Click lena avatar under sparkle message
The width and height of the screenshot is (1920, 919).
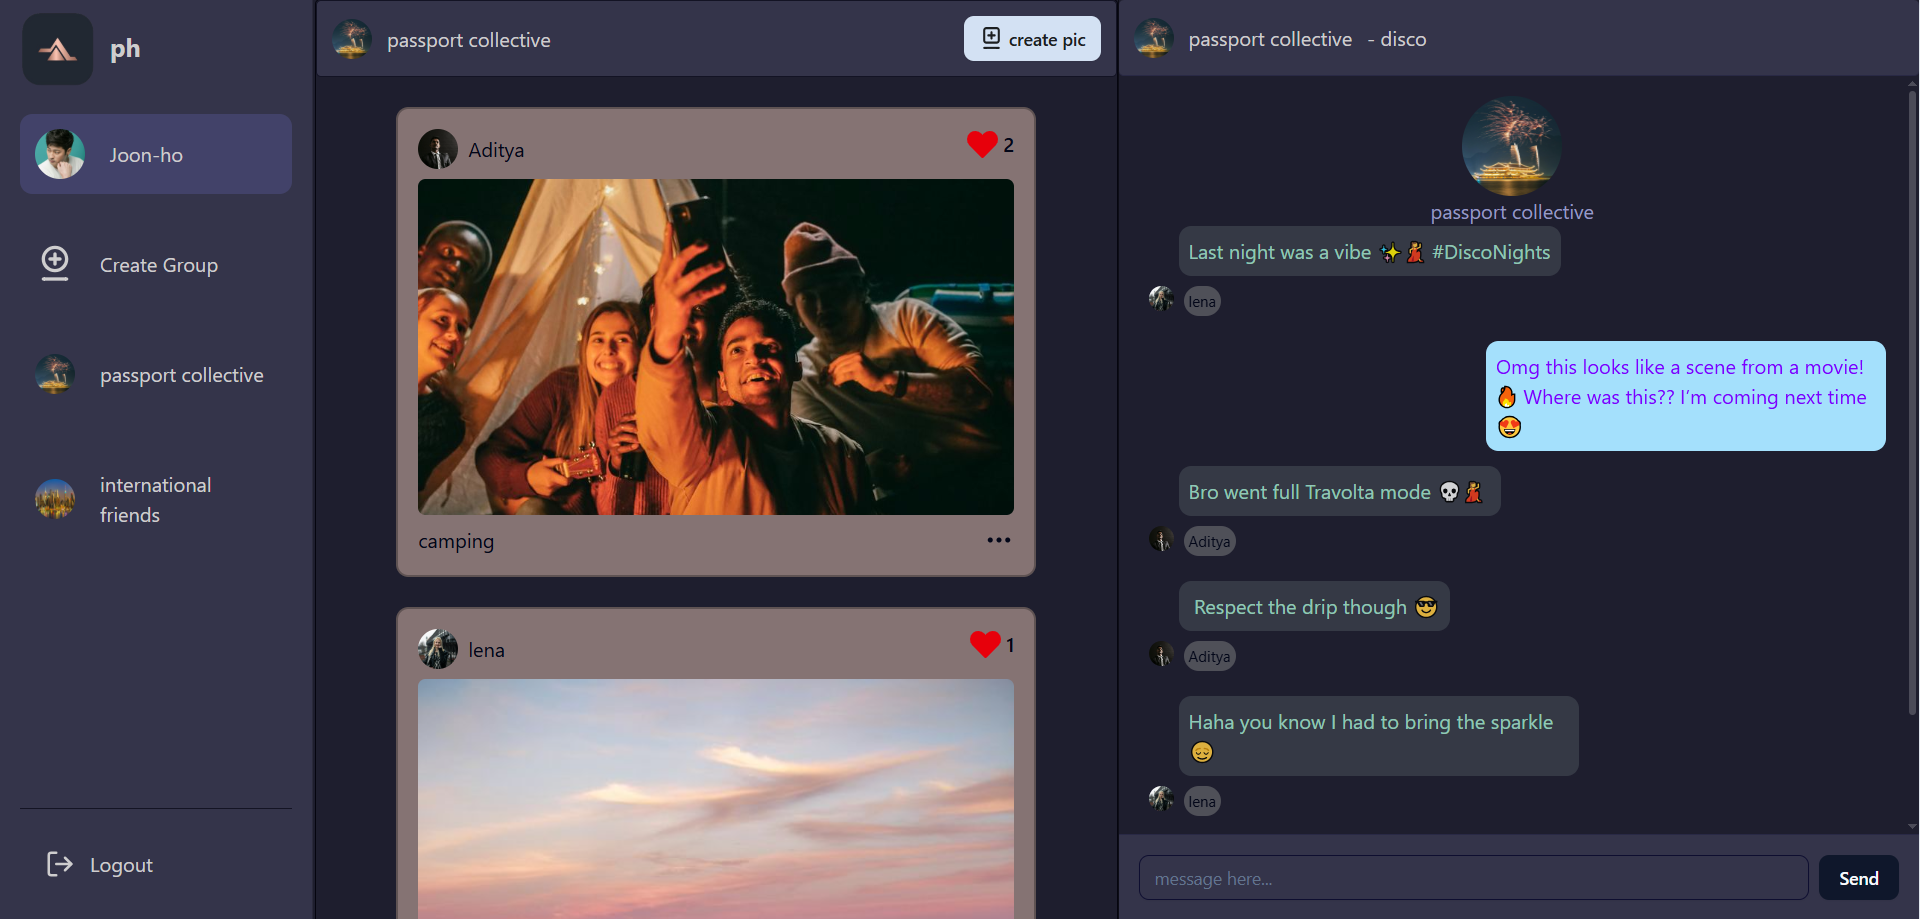(x=1161, y=799)
